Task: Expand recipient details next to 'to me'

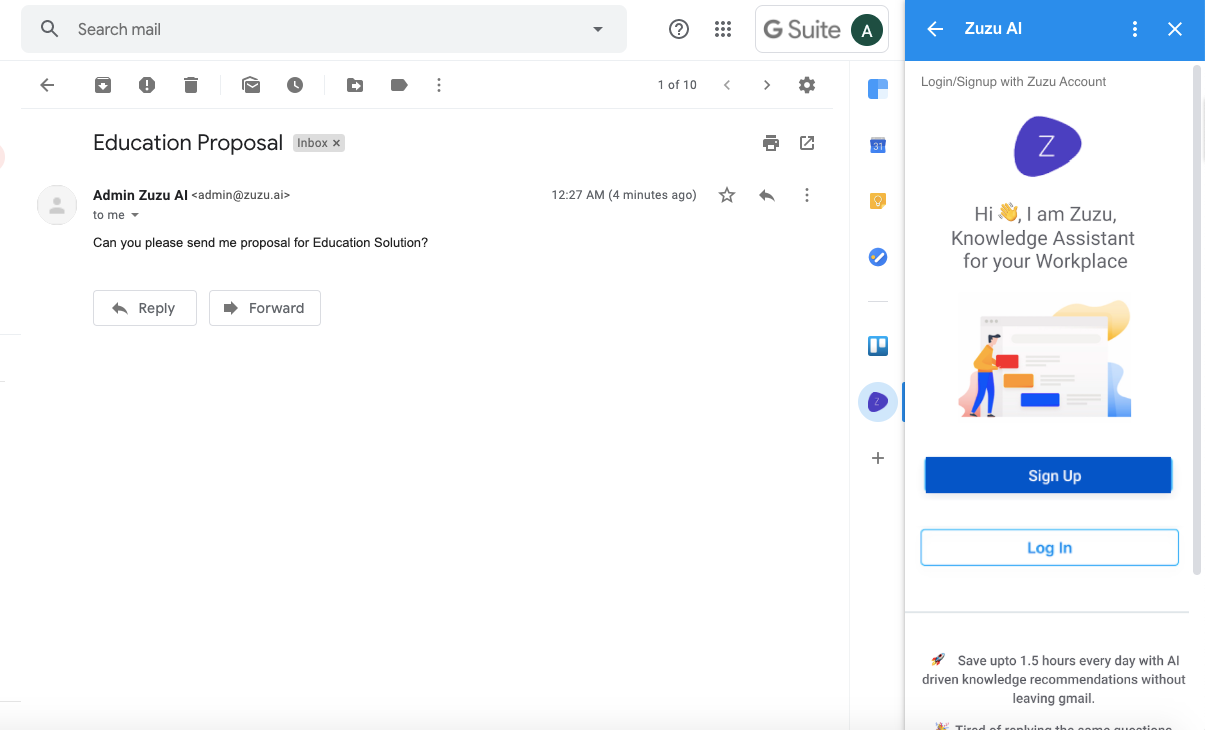Action: pos(135,215)
